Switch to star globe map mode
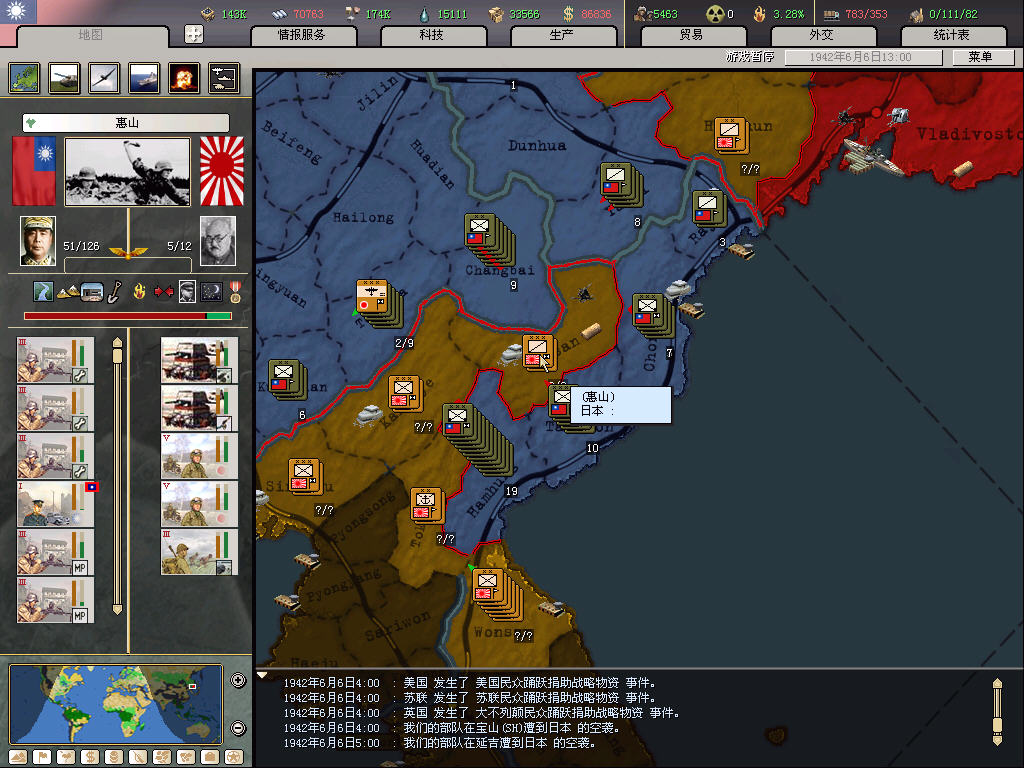Viewport: 1024px width, 768px height. (234, 758)
